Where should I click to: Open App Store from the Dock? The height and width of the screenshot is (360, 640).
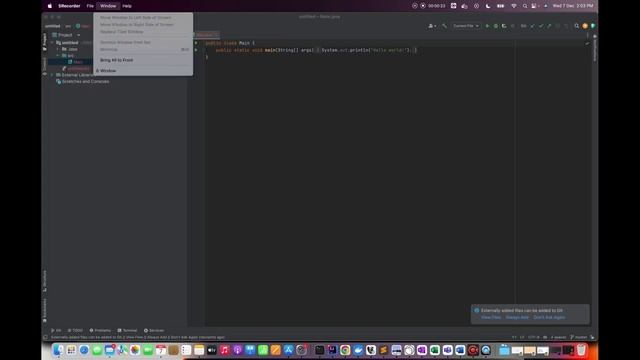(289, 350)
